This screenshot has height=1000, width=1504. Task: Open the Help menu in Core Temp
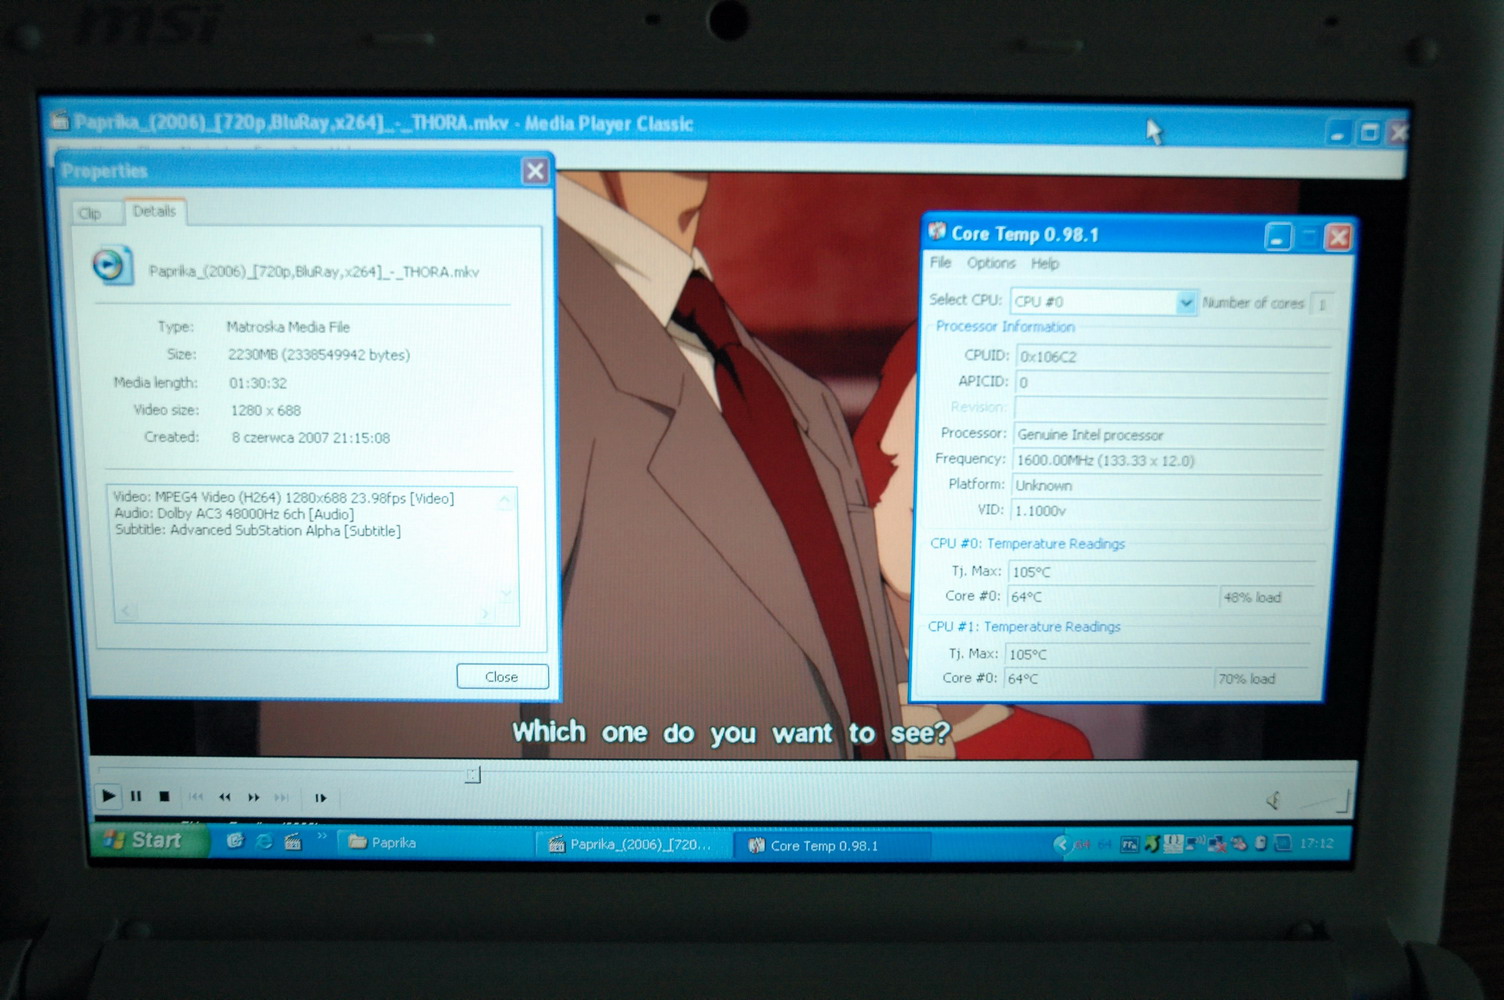pyautogui.click(x=1045, y=263)
